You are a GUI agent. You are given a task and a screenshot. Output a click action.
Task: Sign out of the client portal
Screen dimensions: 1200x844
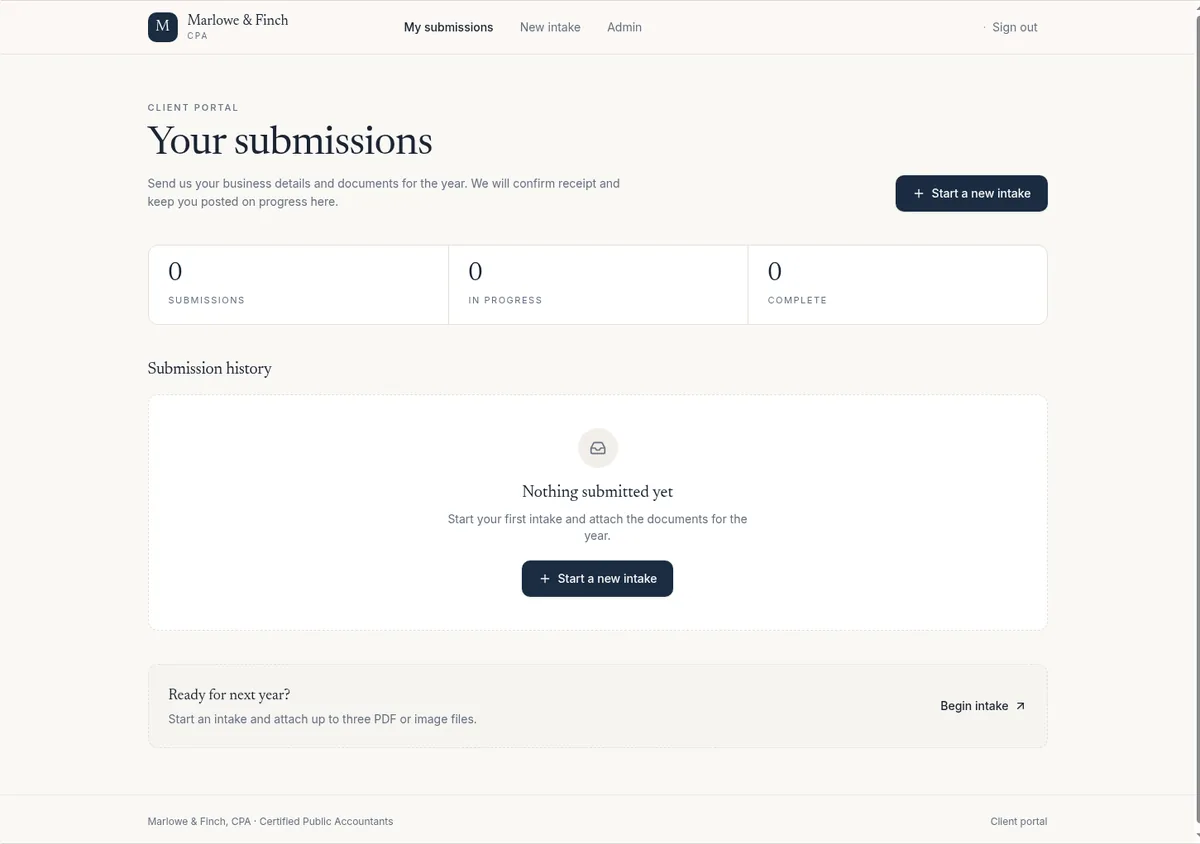tap(1015, 27)
